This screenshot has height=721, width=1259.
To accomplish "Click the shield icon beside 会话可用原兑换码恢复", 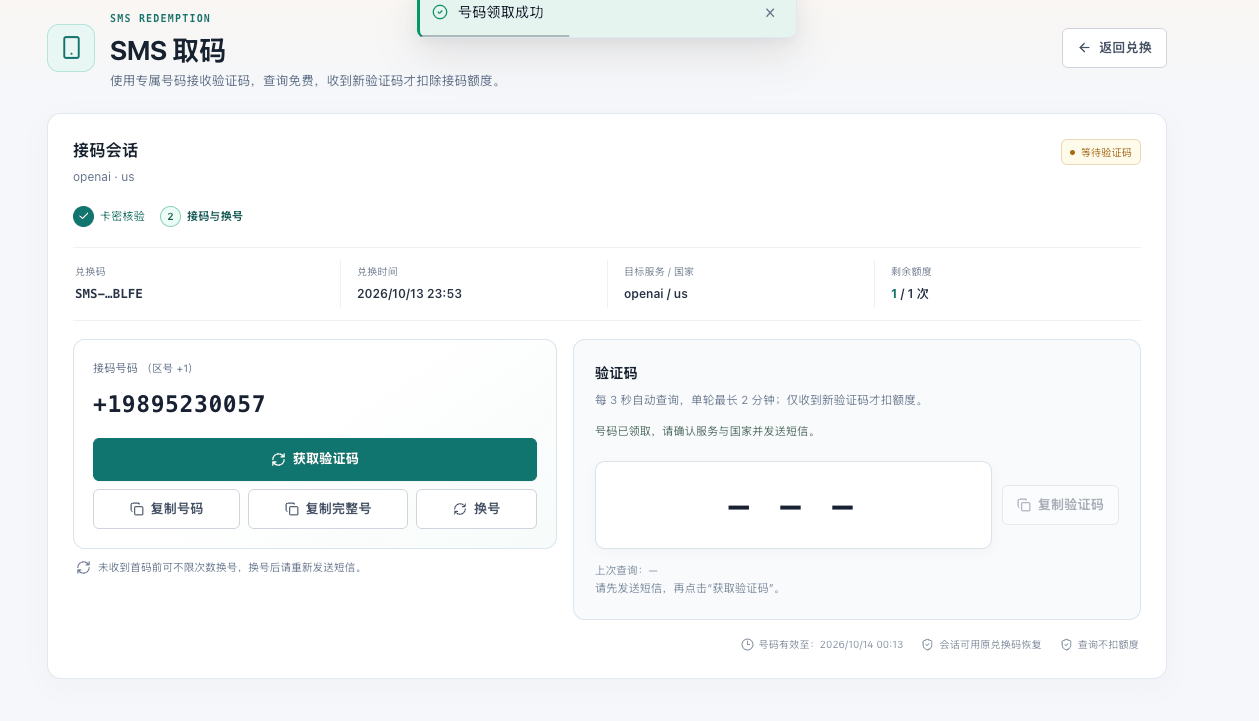I will [x=927, y=645].
